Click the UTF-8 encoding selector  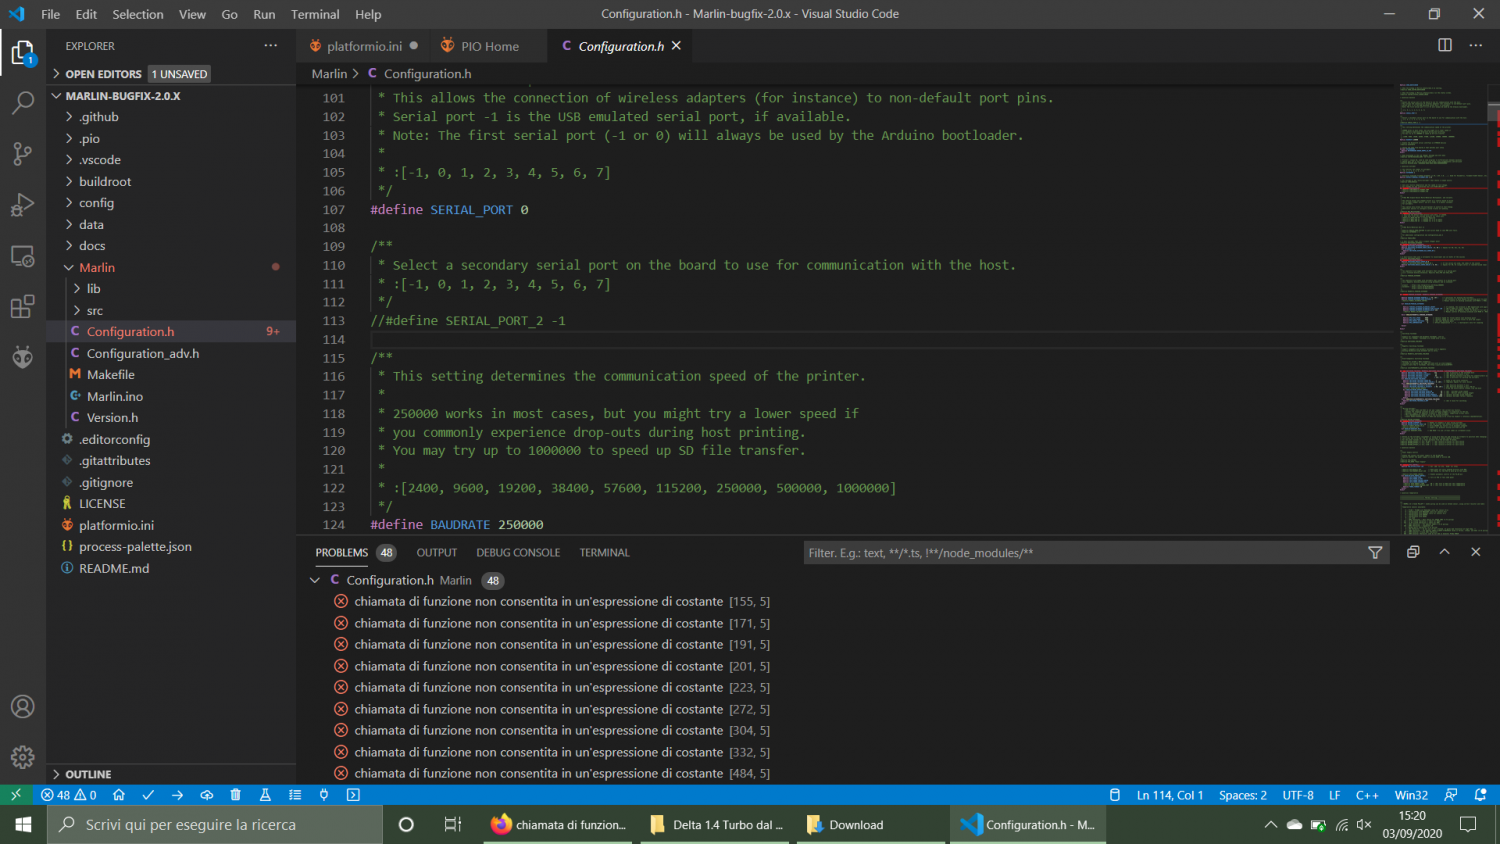tap(1298, 795)
